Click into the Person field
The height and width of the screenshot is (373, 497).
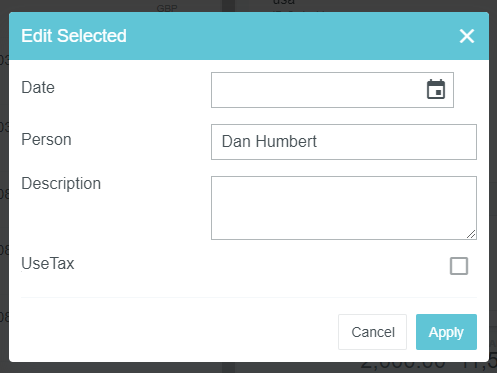tap(344, 142)
